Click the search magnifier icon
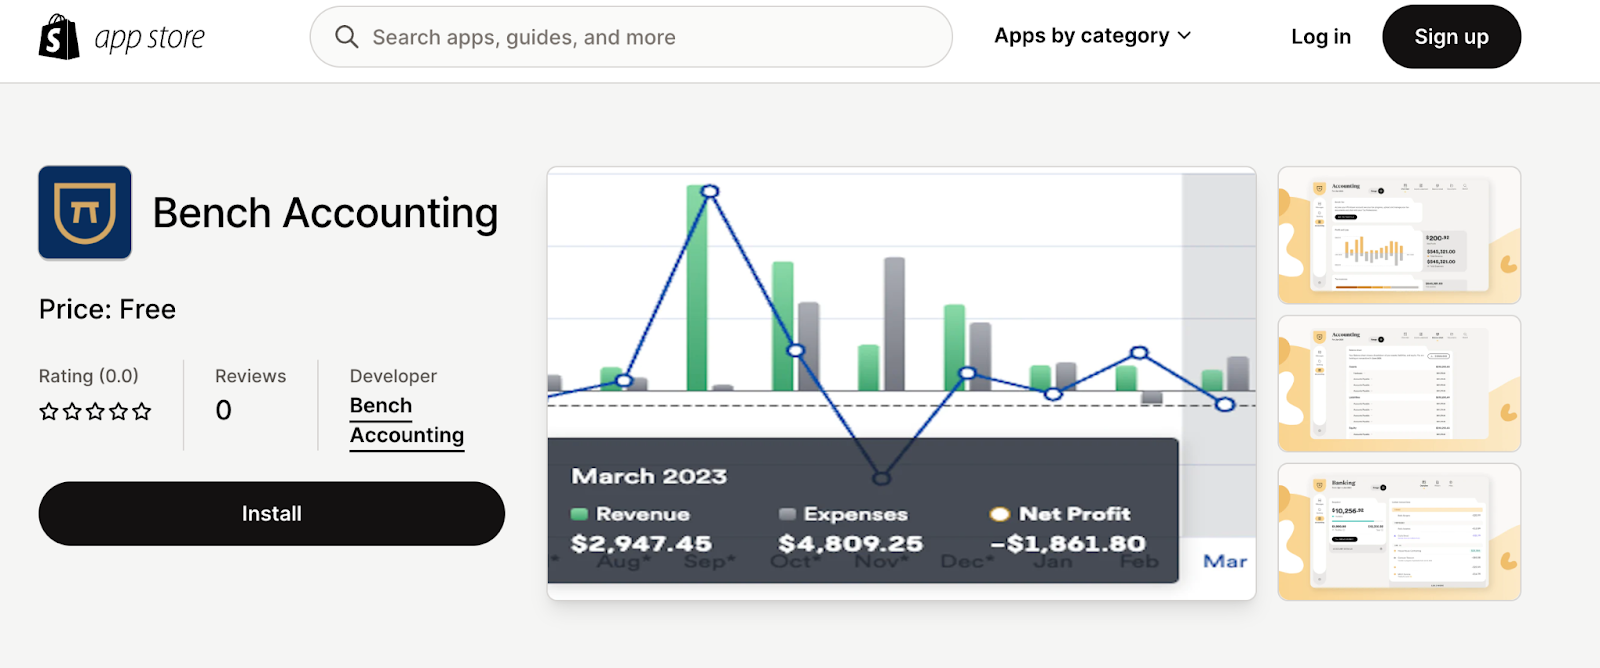This screenshot has width=1600, height=668. [x=347, y=37]
